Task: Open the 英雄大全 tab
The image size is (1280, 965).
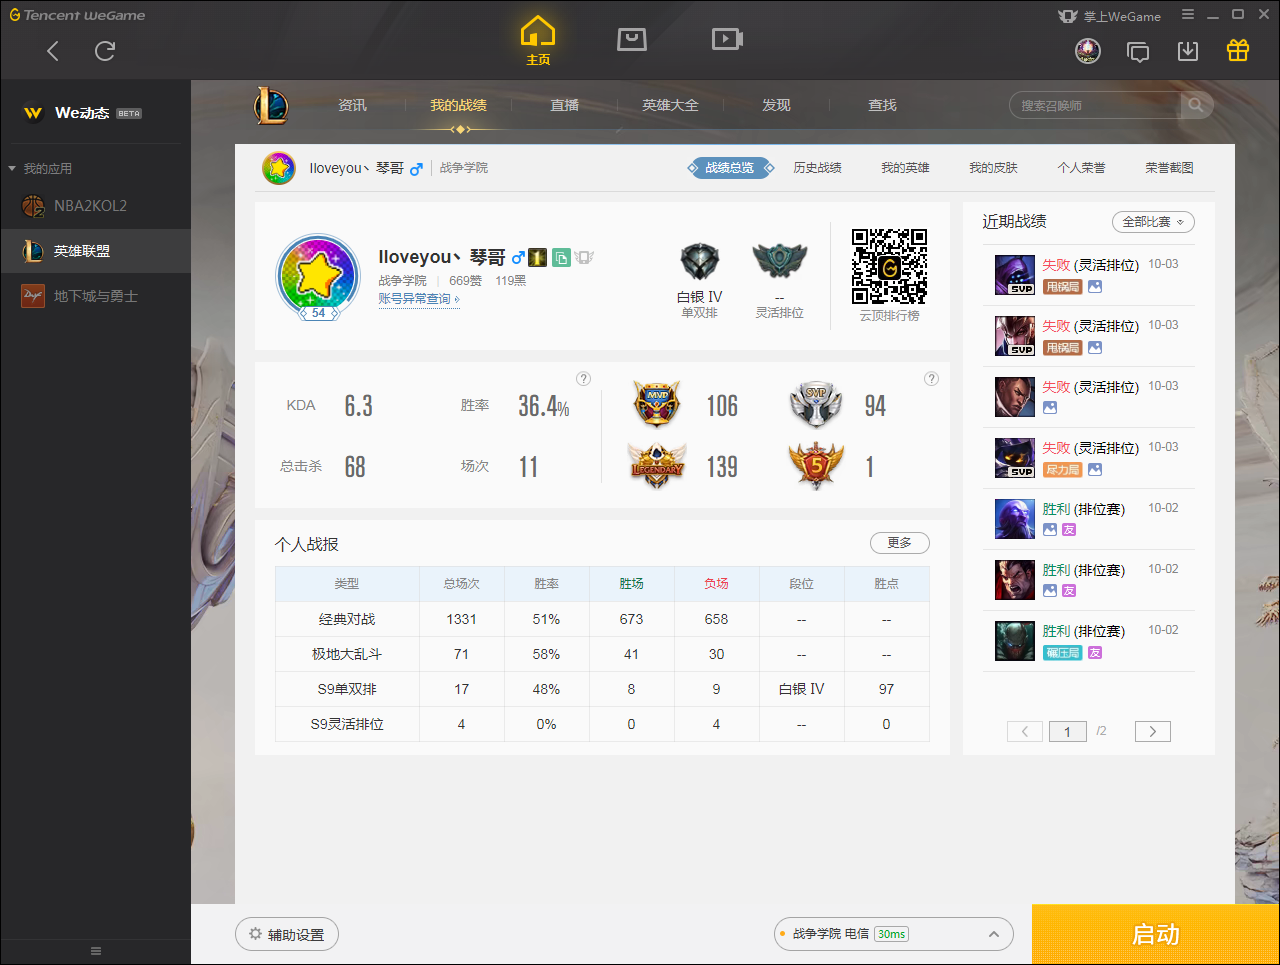Action: pyautogui.click(x=670, y=105)
